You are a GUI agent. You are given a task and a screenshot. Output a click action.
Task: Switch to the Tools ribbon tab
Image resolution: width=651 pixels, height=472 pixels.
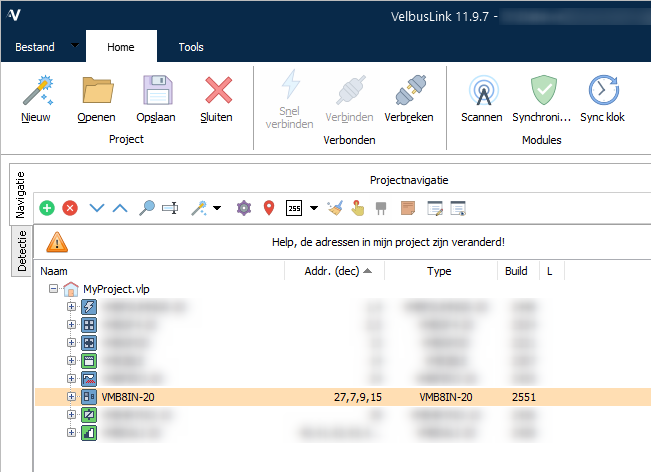coord(191,47)
